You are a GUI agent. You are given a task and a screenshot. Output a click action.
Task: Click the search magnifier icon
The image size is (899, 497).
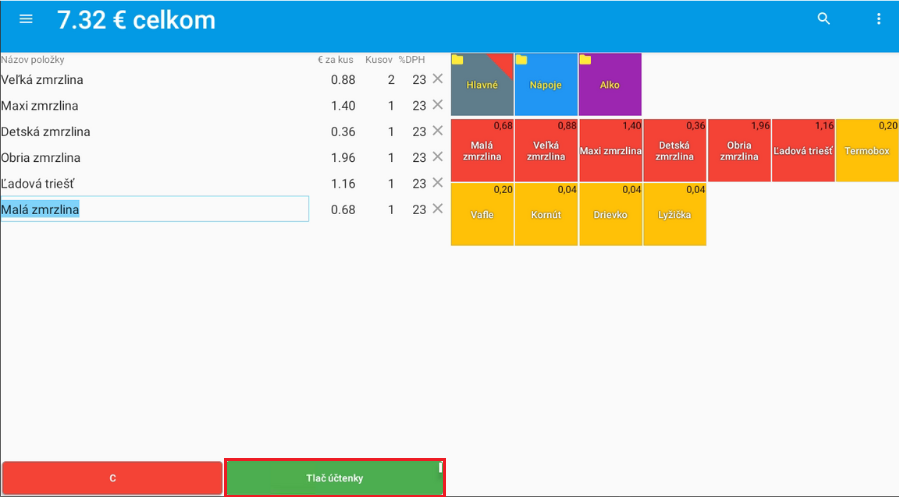coord(824,19)
